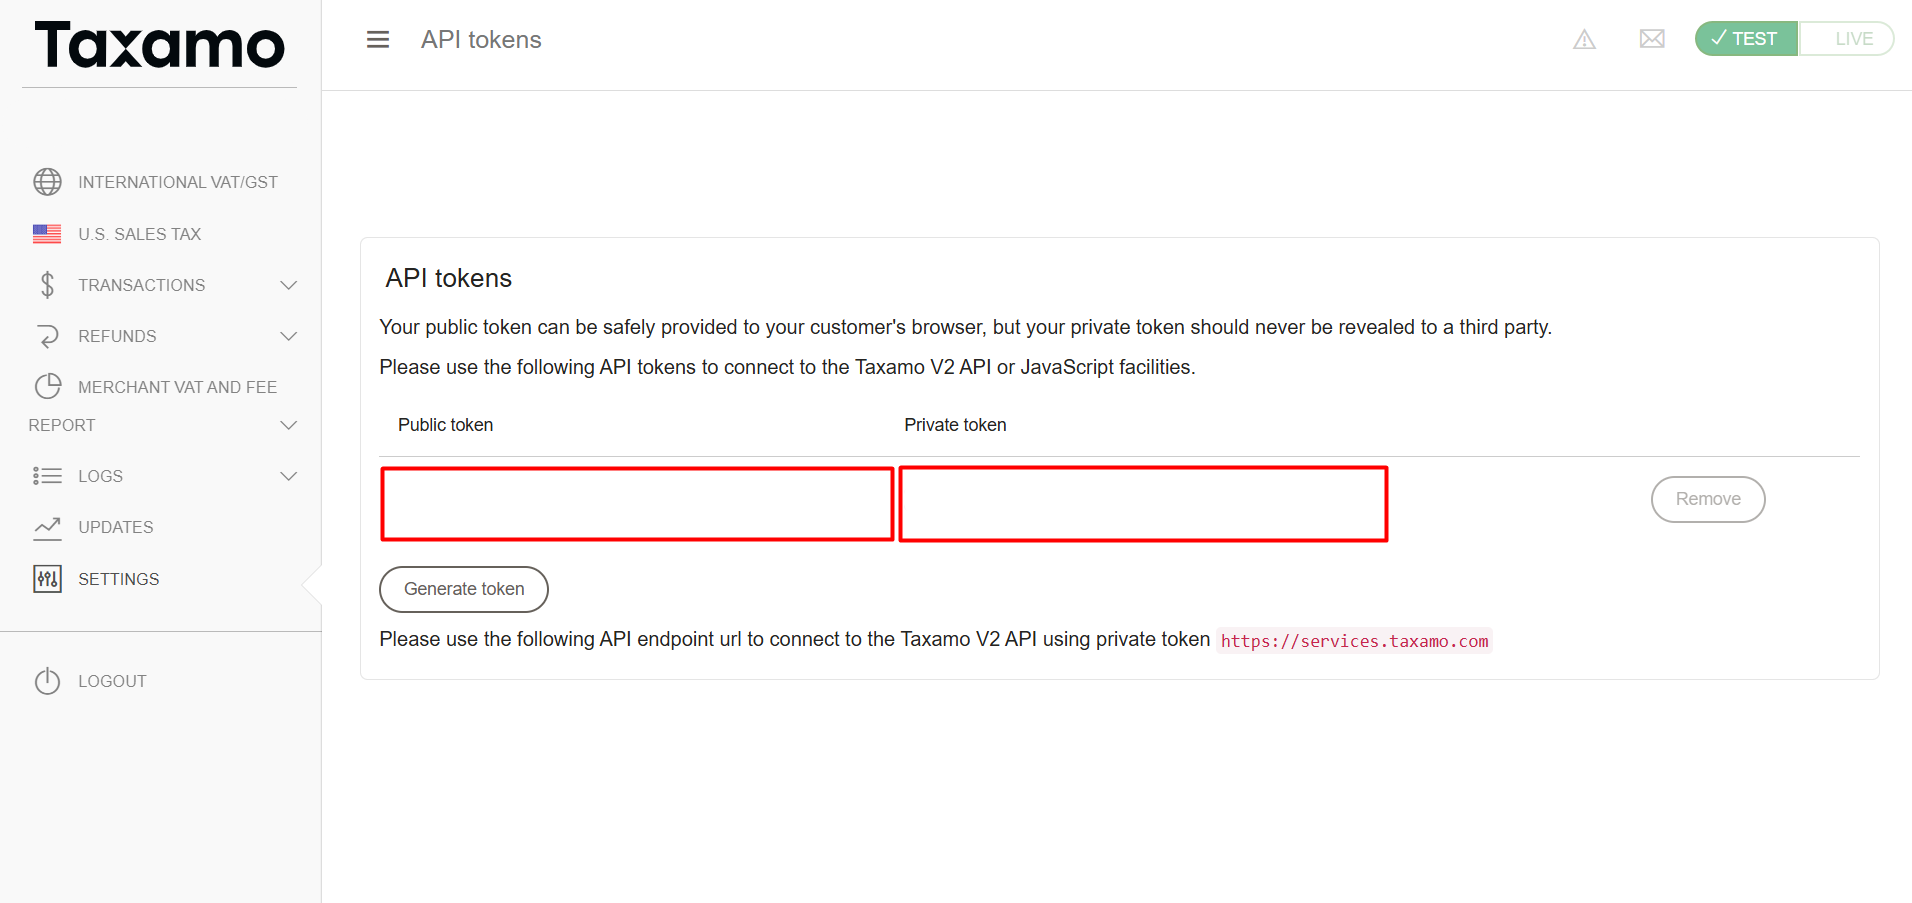This screenshot has width=1912, height=903.
Task: Click the Logout power icon
Action: point(47,681)
